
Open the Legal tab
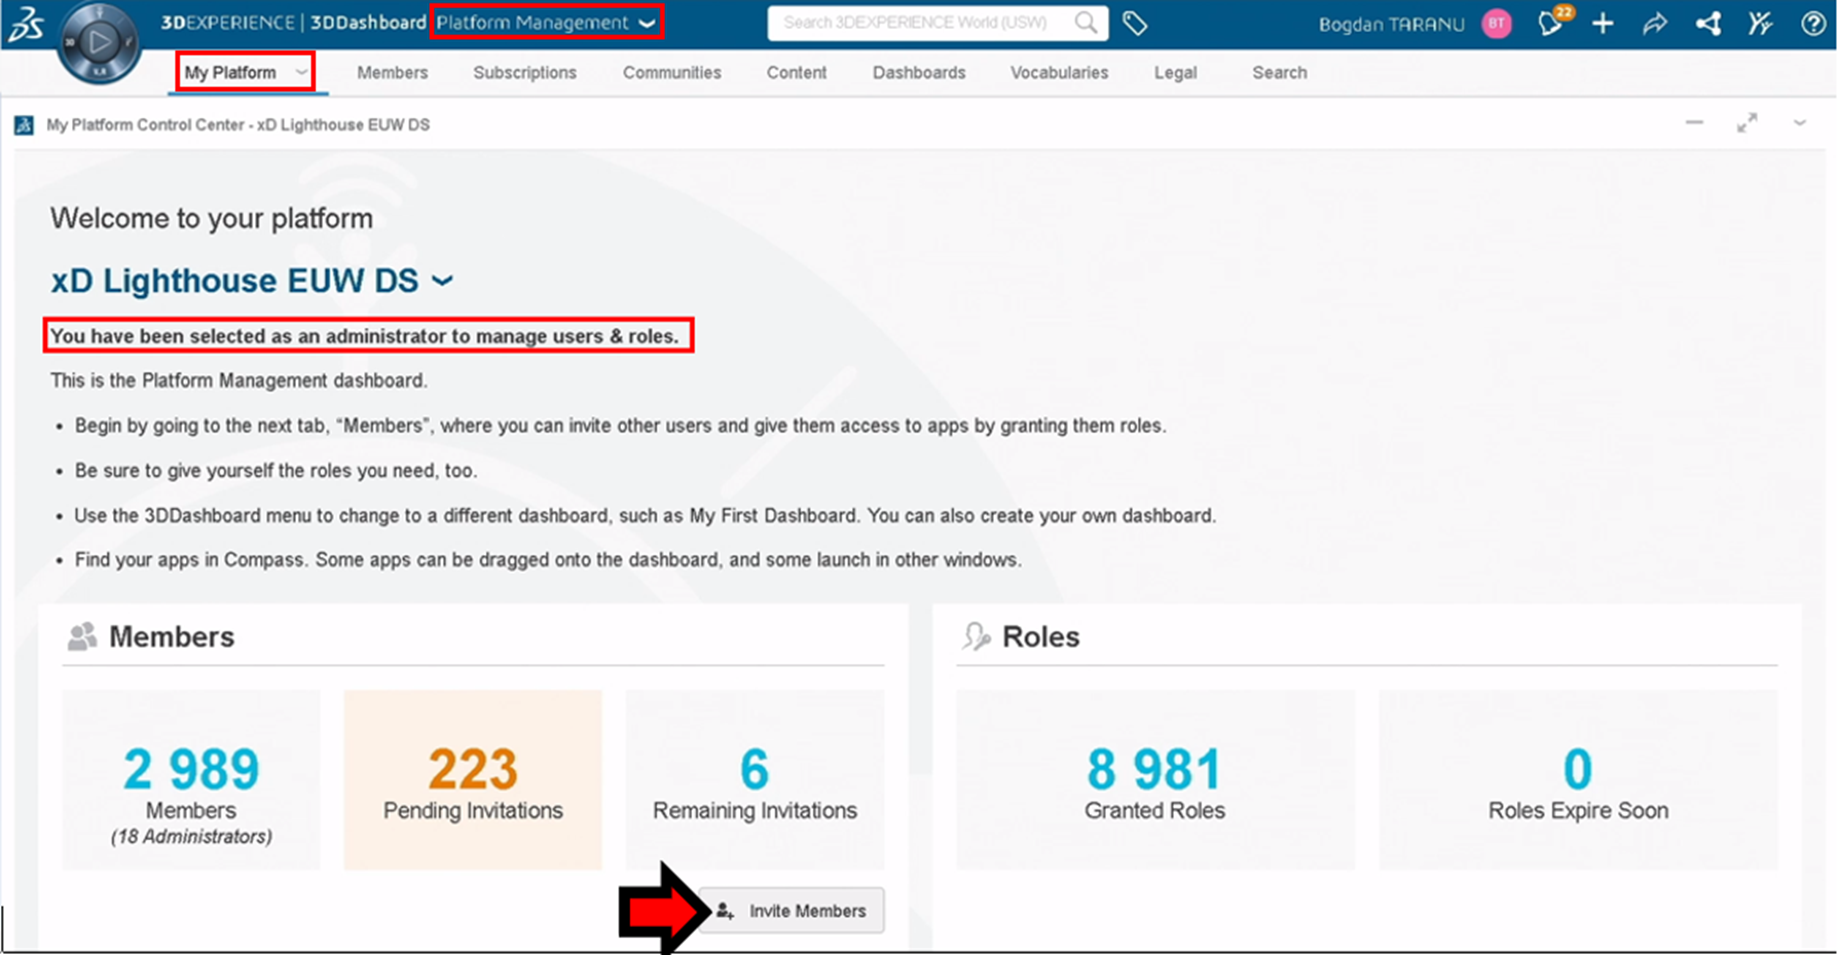[x=1175, y=72]
